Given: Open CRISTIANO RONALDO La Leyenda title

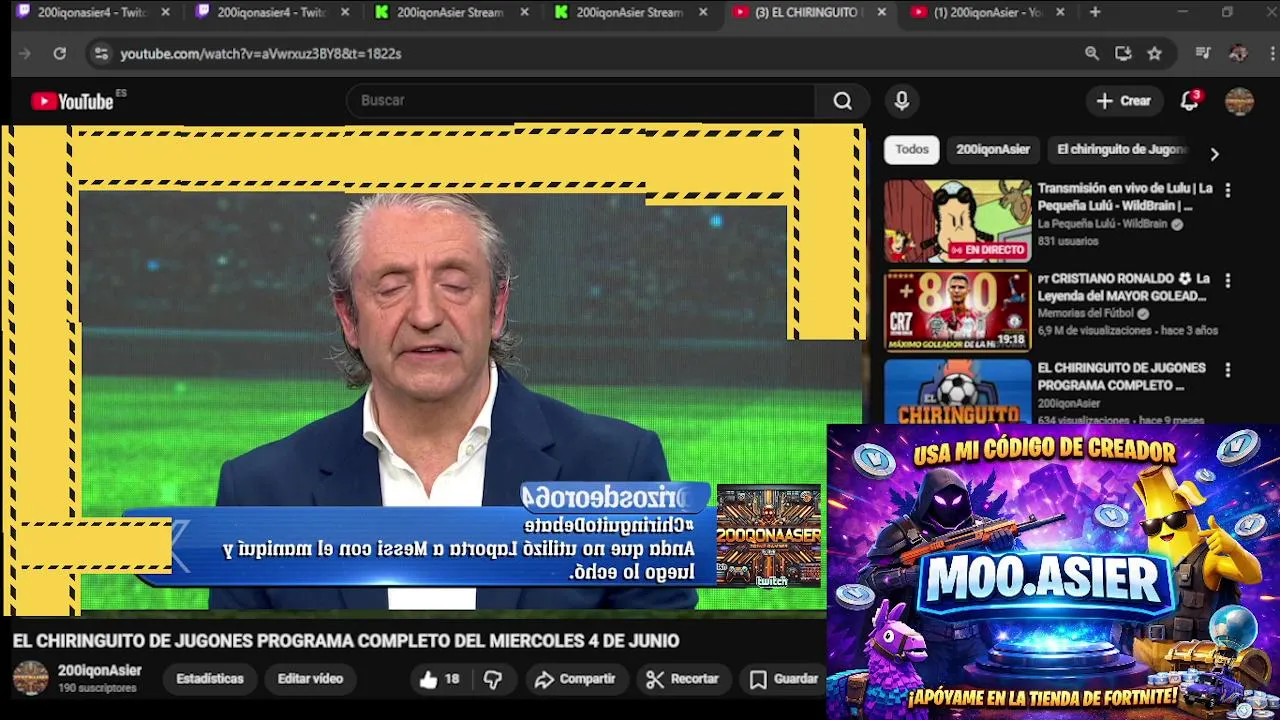Looking at the screenshot, I should [1124, 287].
